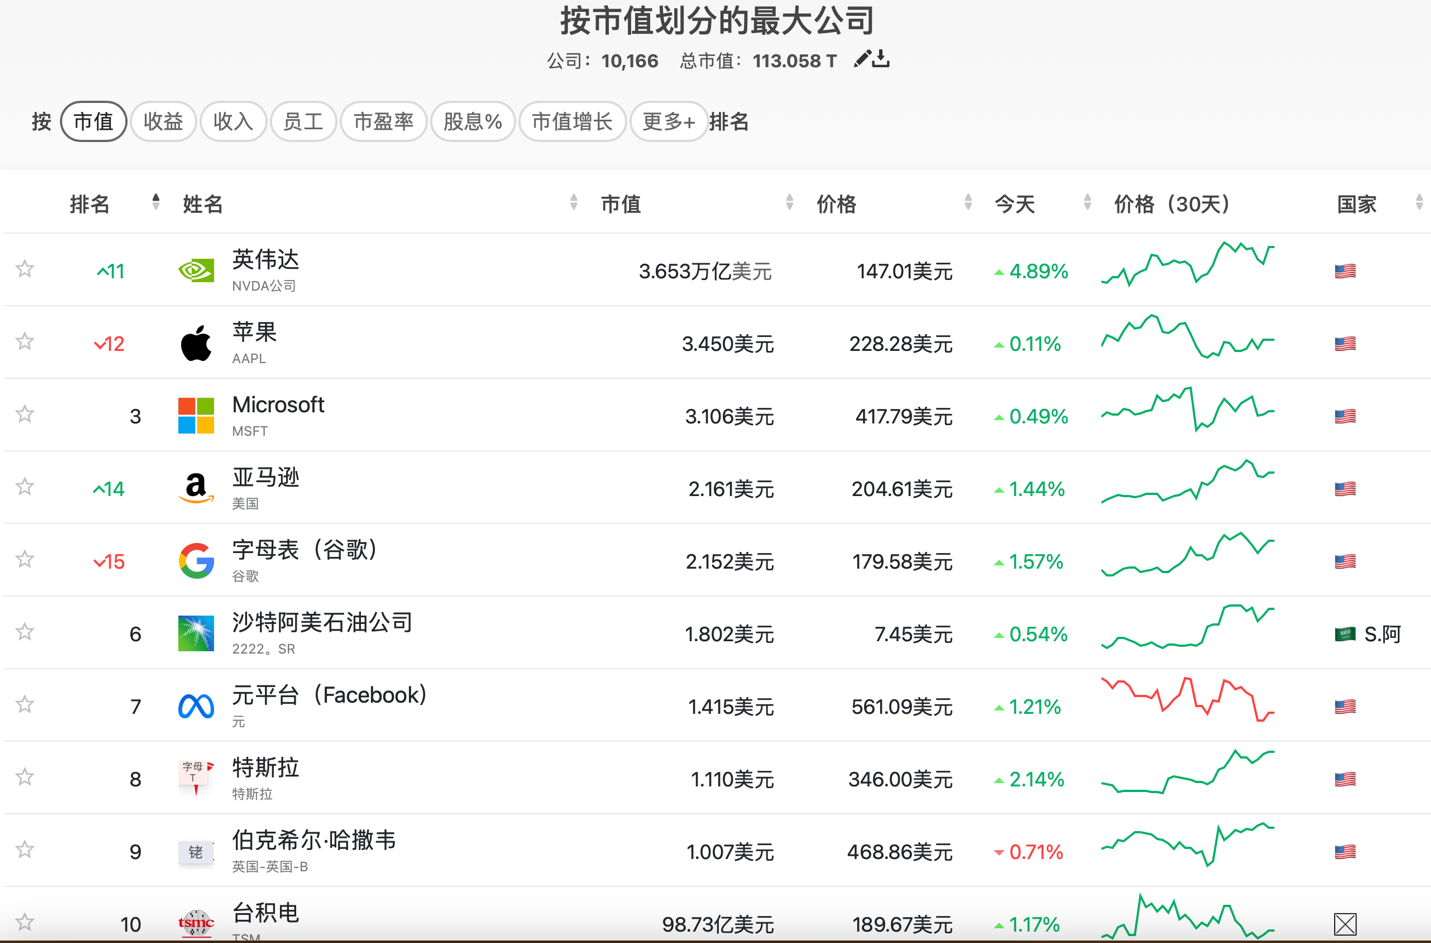The height and width of the screenshot is (943, 1431).
Task: Star Microsoft as a favorite
Action: pos(25,414)
